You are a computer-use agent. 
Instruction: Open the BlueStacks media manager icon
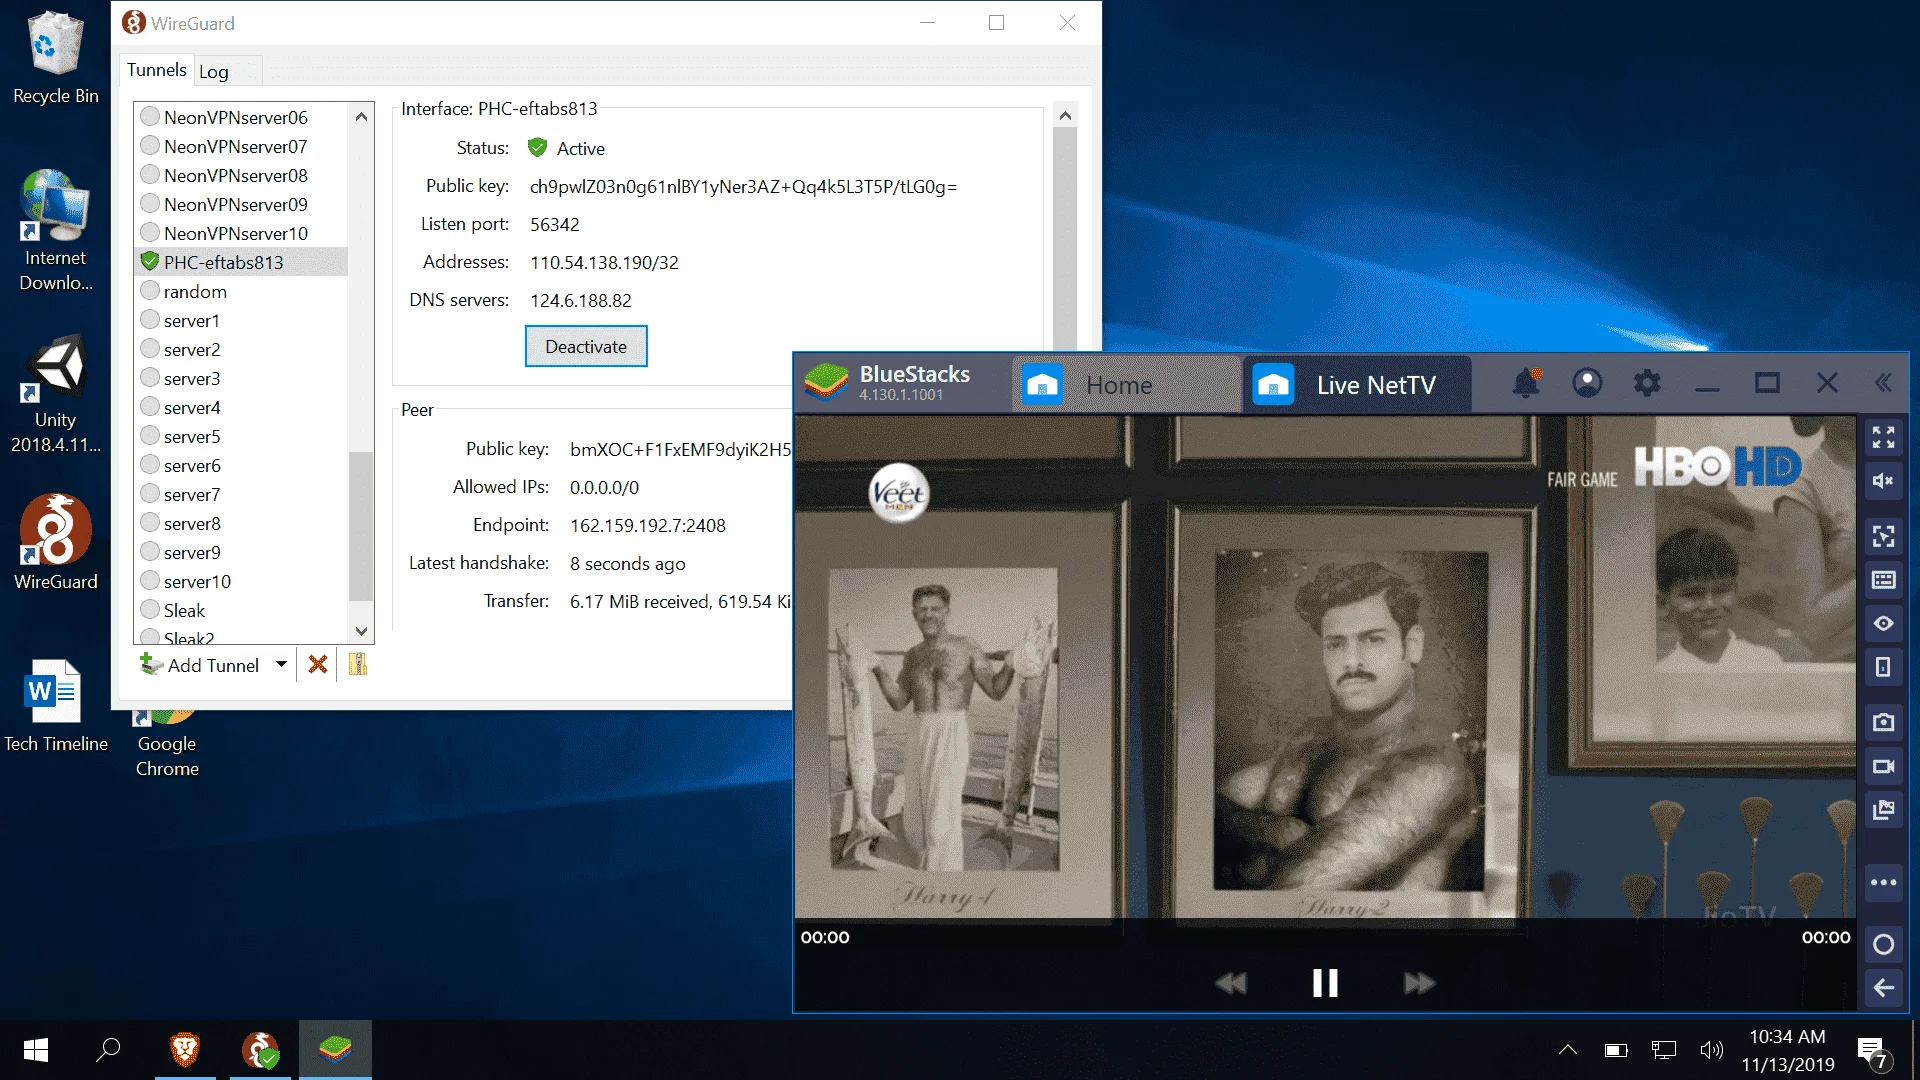tap(1883, 810)
